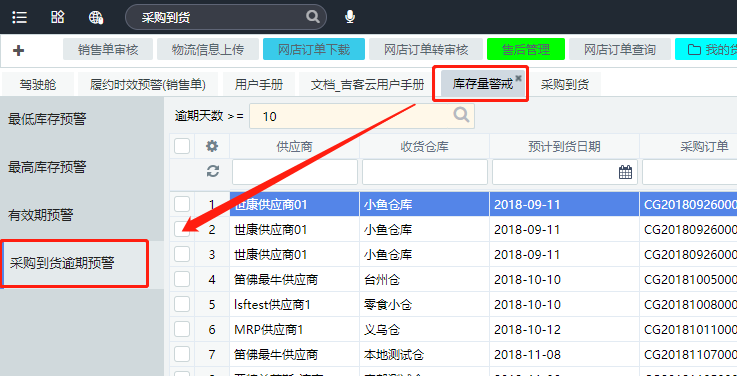Click the 采购订单 column header
This screenshot has height=376, width=737.
click(x=688, y=147)
